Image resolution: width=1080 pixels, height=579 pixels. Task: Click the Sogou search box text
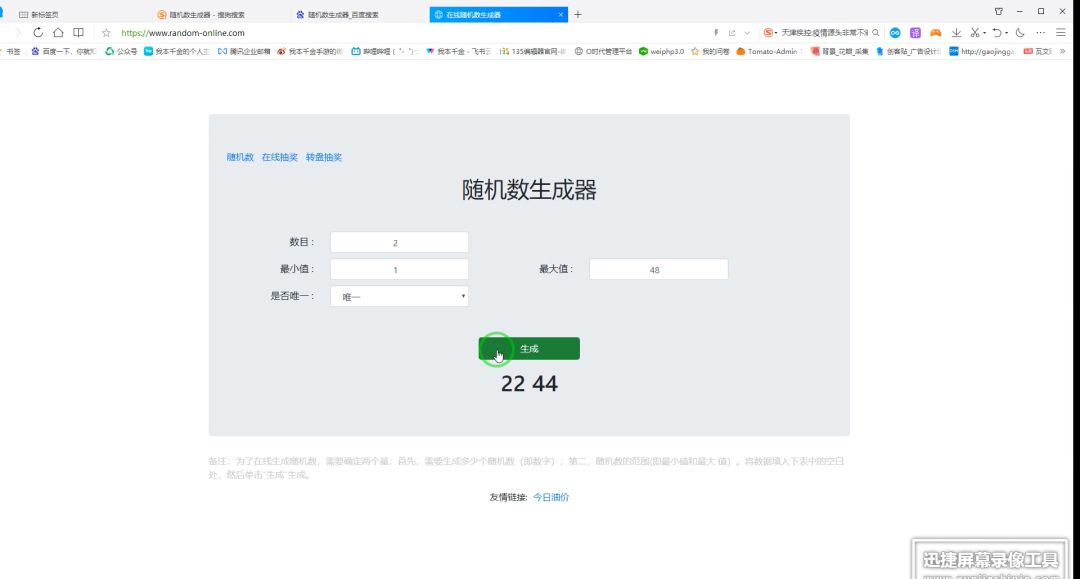[824, 32]
